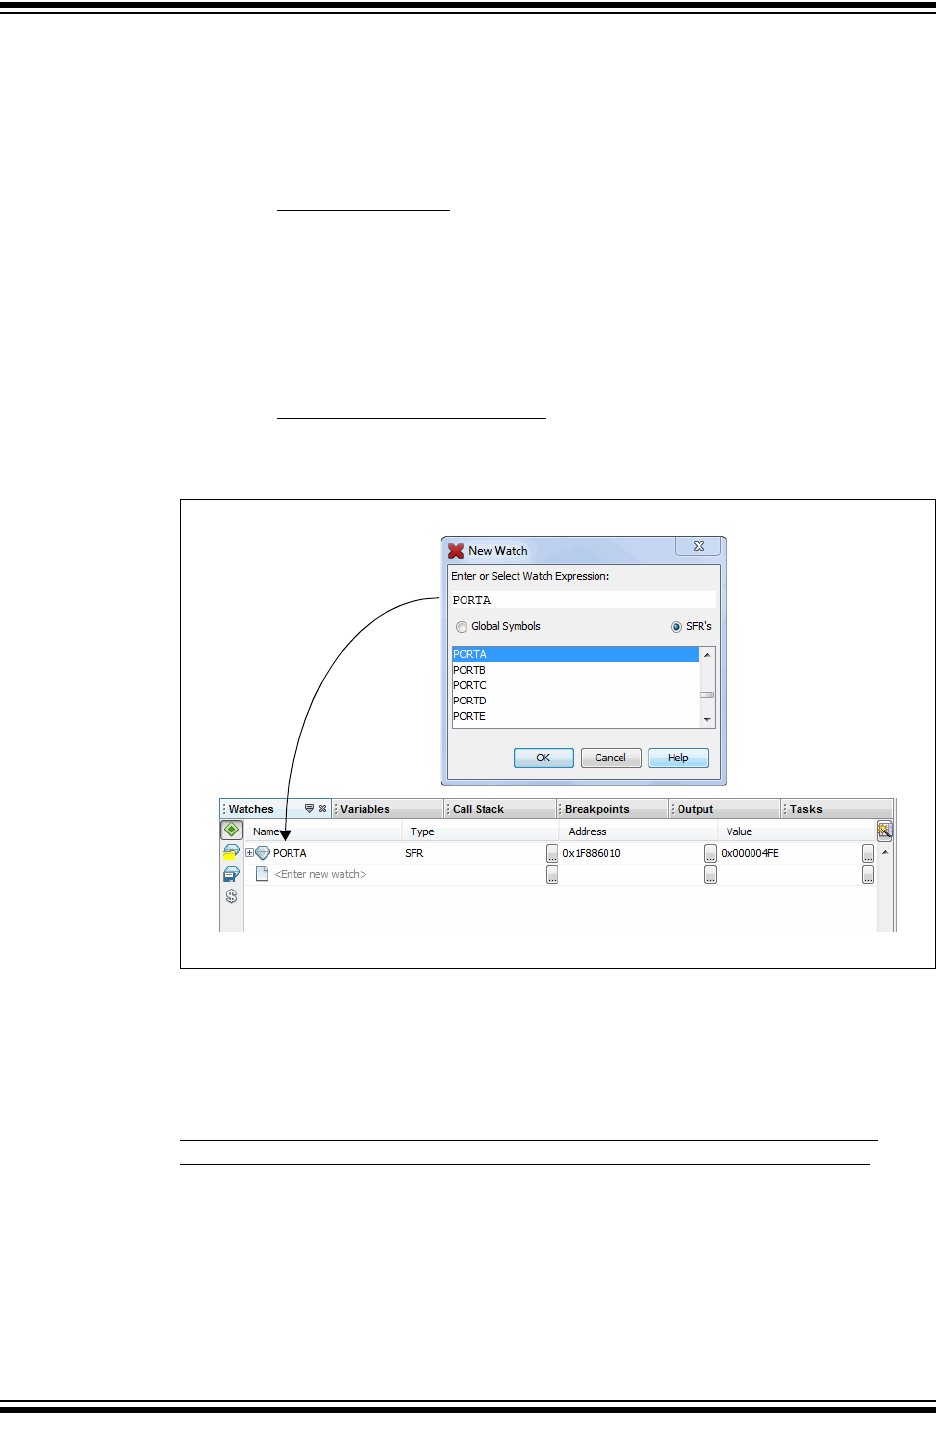Image resolution: width=936 pixels, height=1429 pixels.
Task: Select PORTA in the SFR list
Action: (575, 654)
